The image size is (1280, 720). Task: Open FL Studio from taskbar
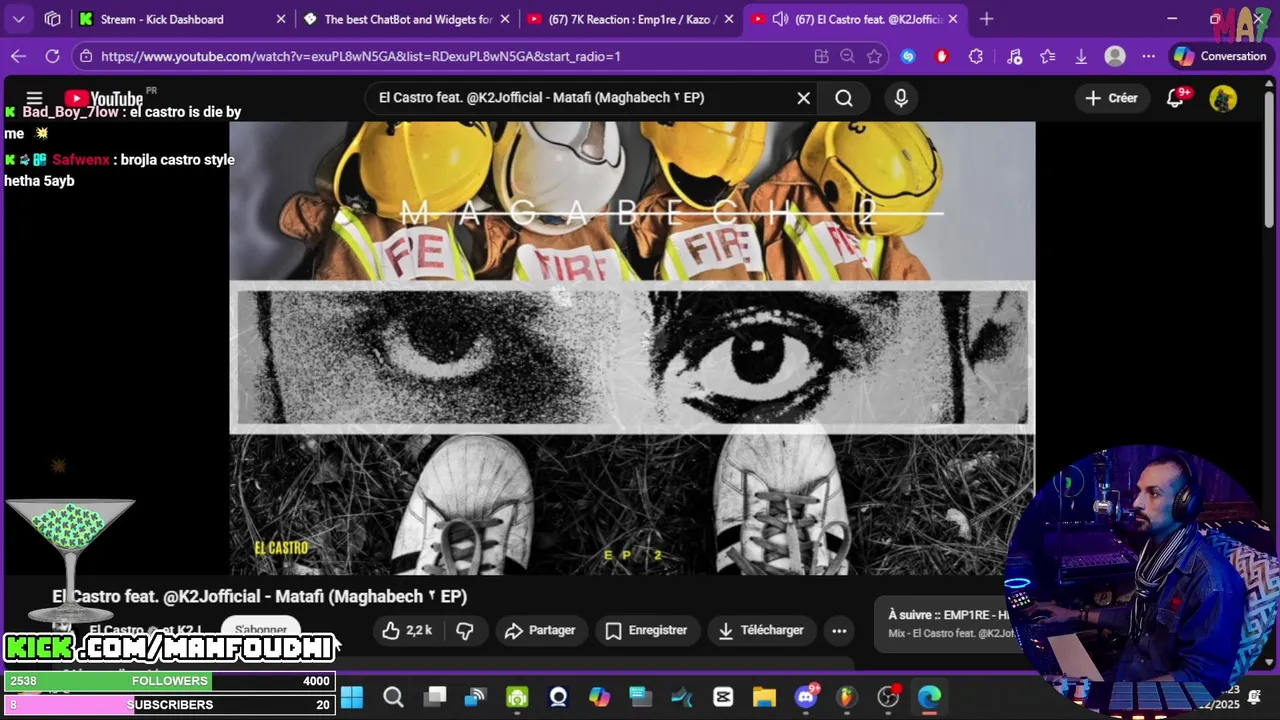847,697
